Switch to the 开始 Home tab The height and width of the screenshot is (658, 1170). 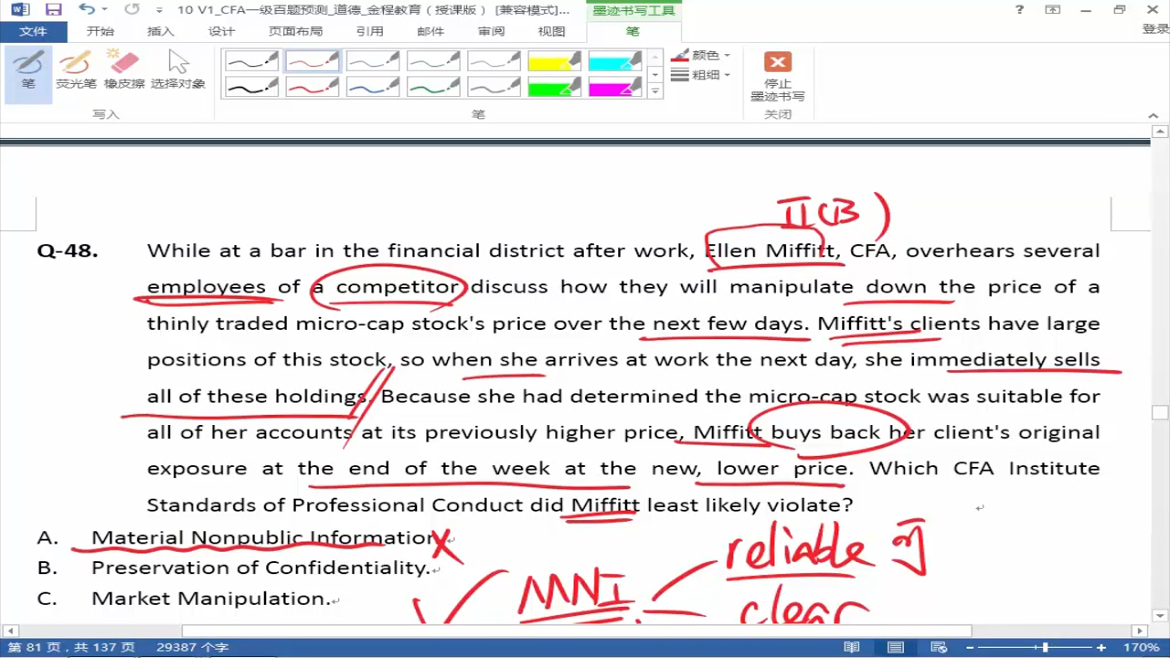[100, 31]
